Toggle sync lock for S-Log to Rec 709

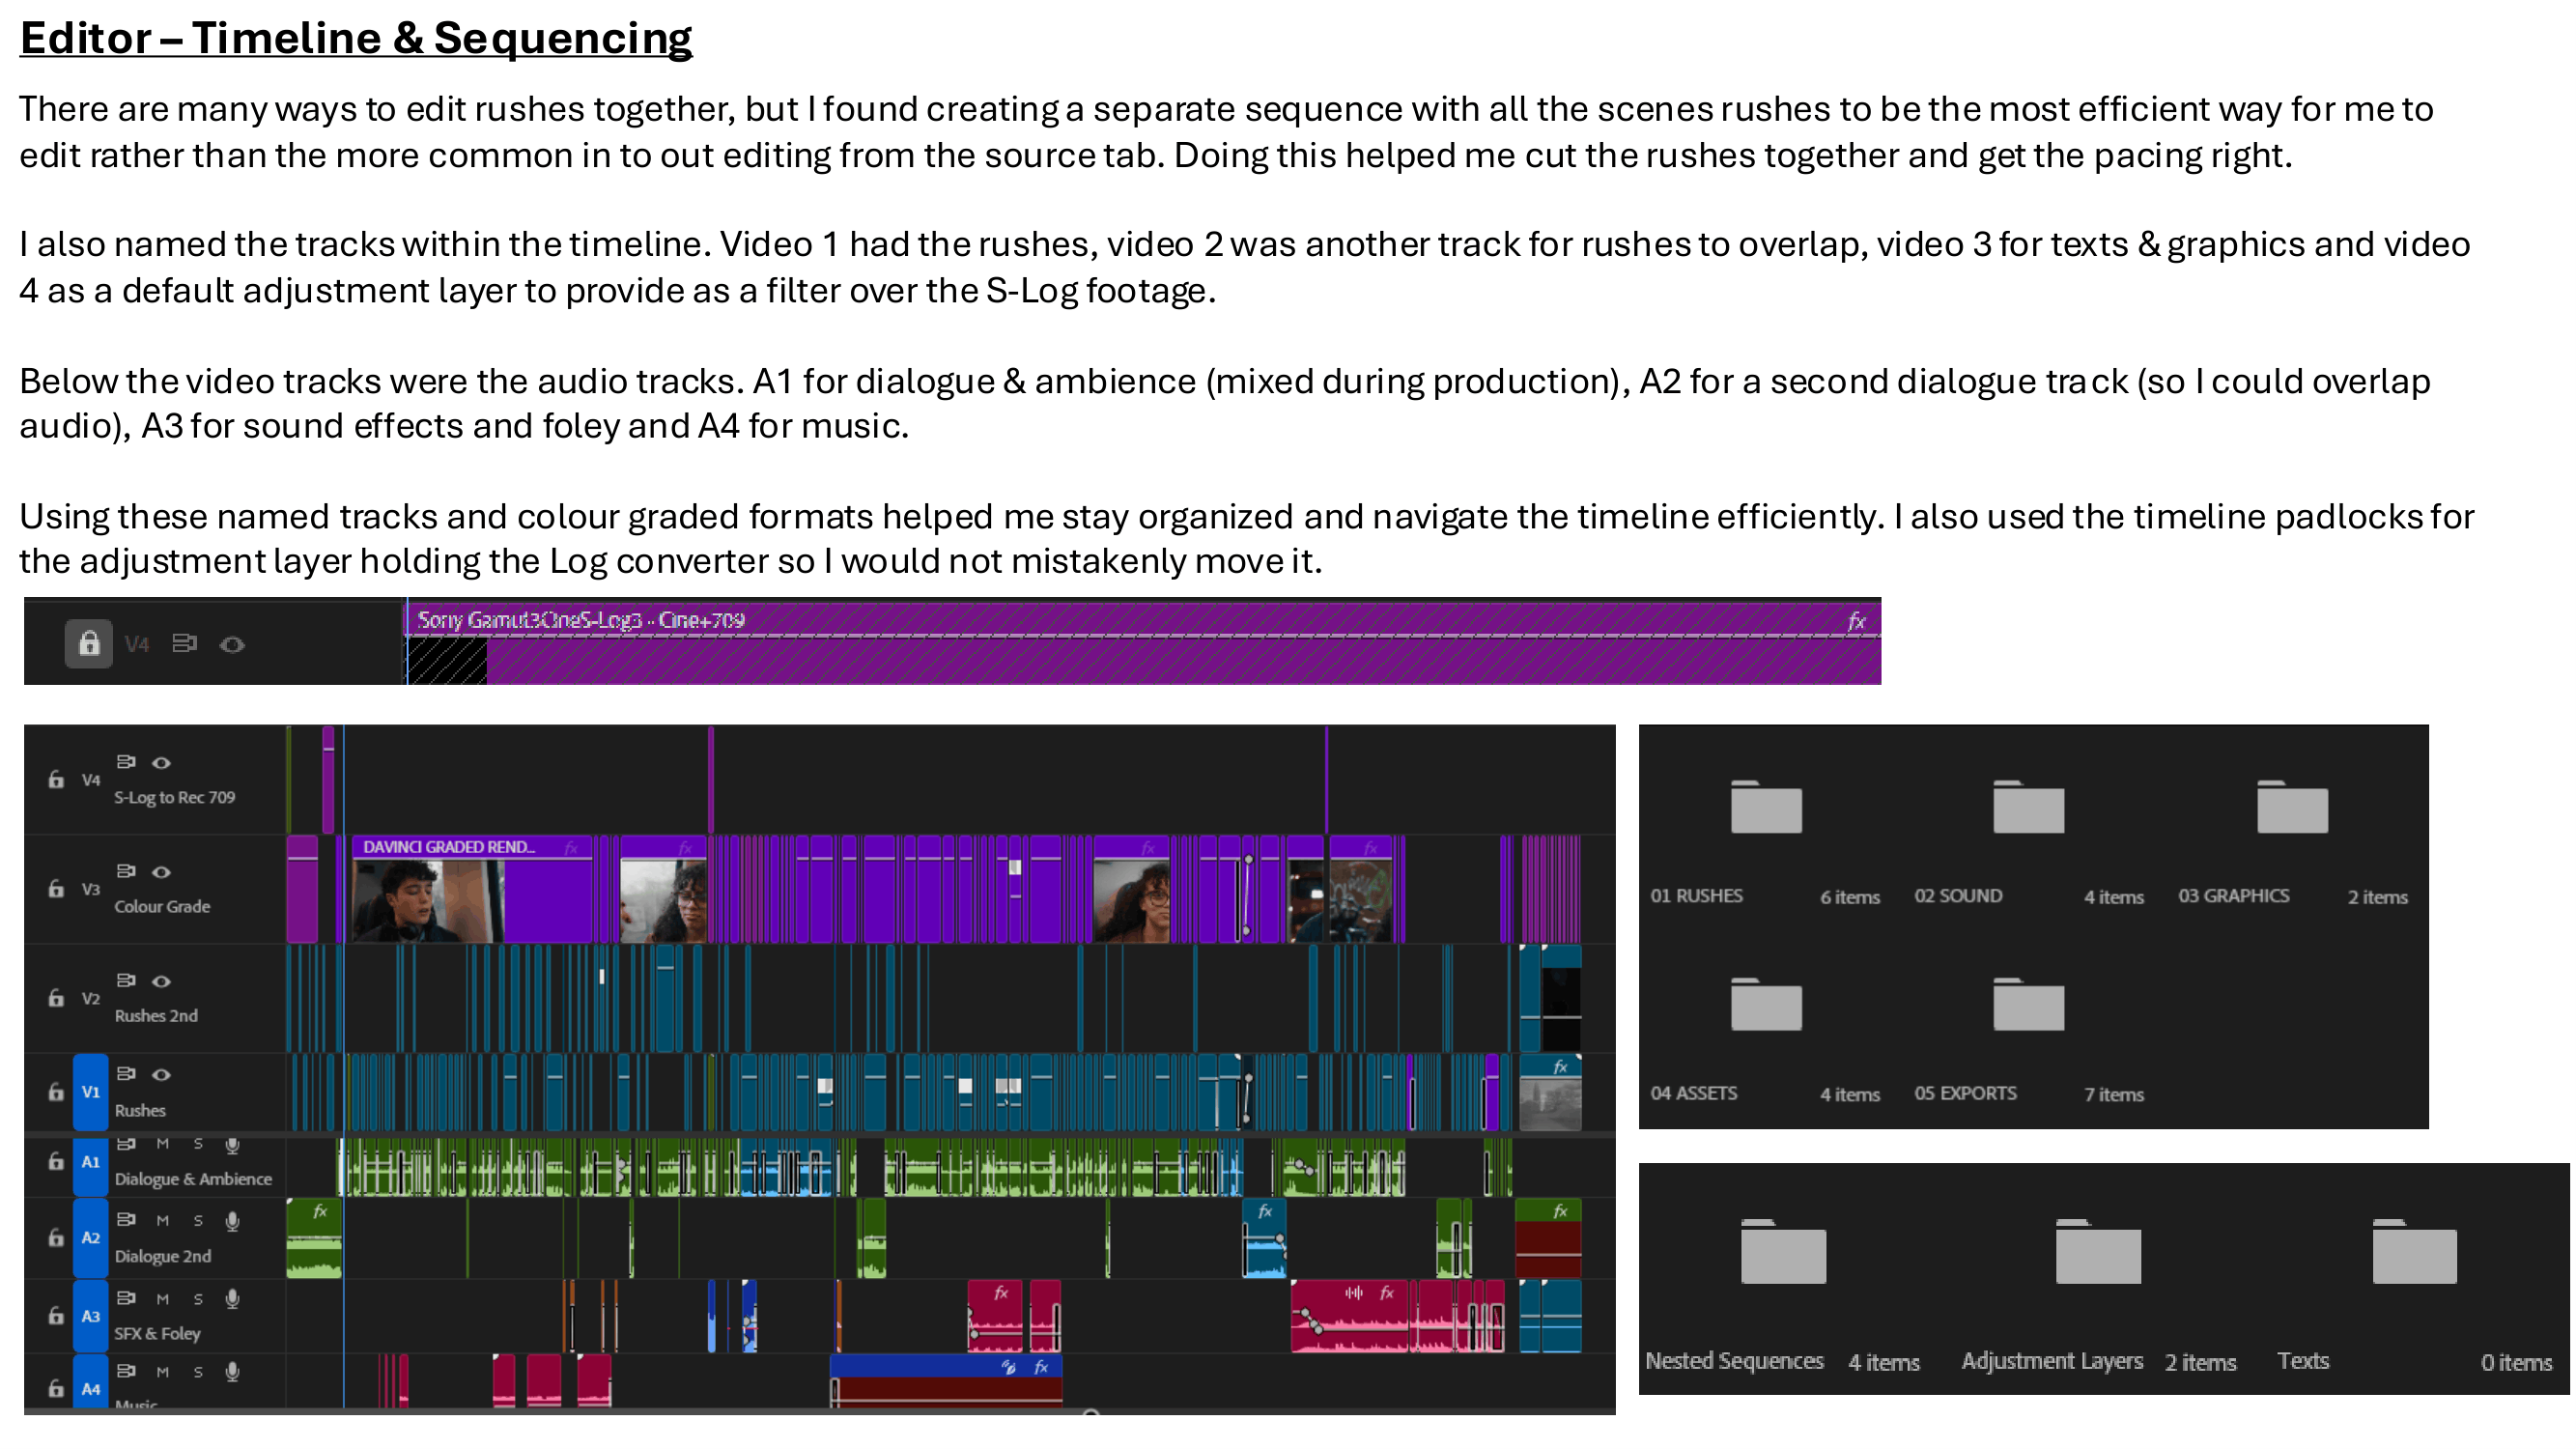(x=126, y=762)
